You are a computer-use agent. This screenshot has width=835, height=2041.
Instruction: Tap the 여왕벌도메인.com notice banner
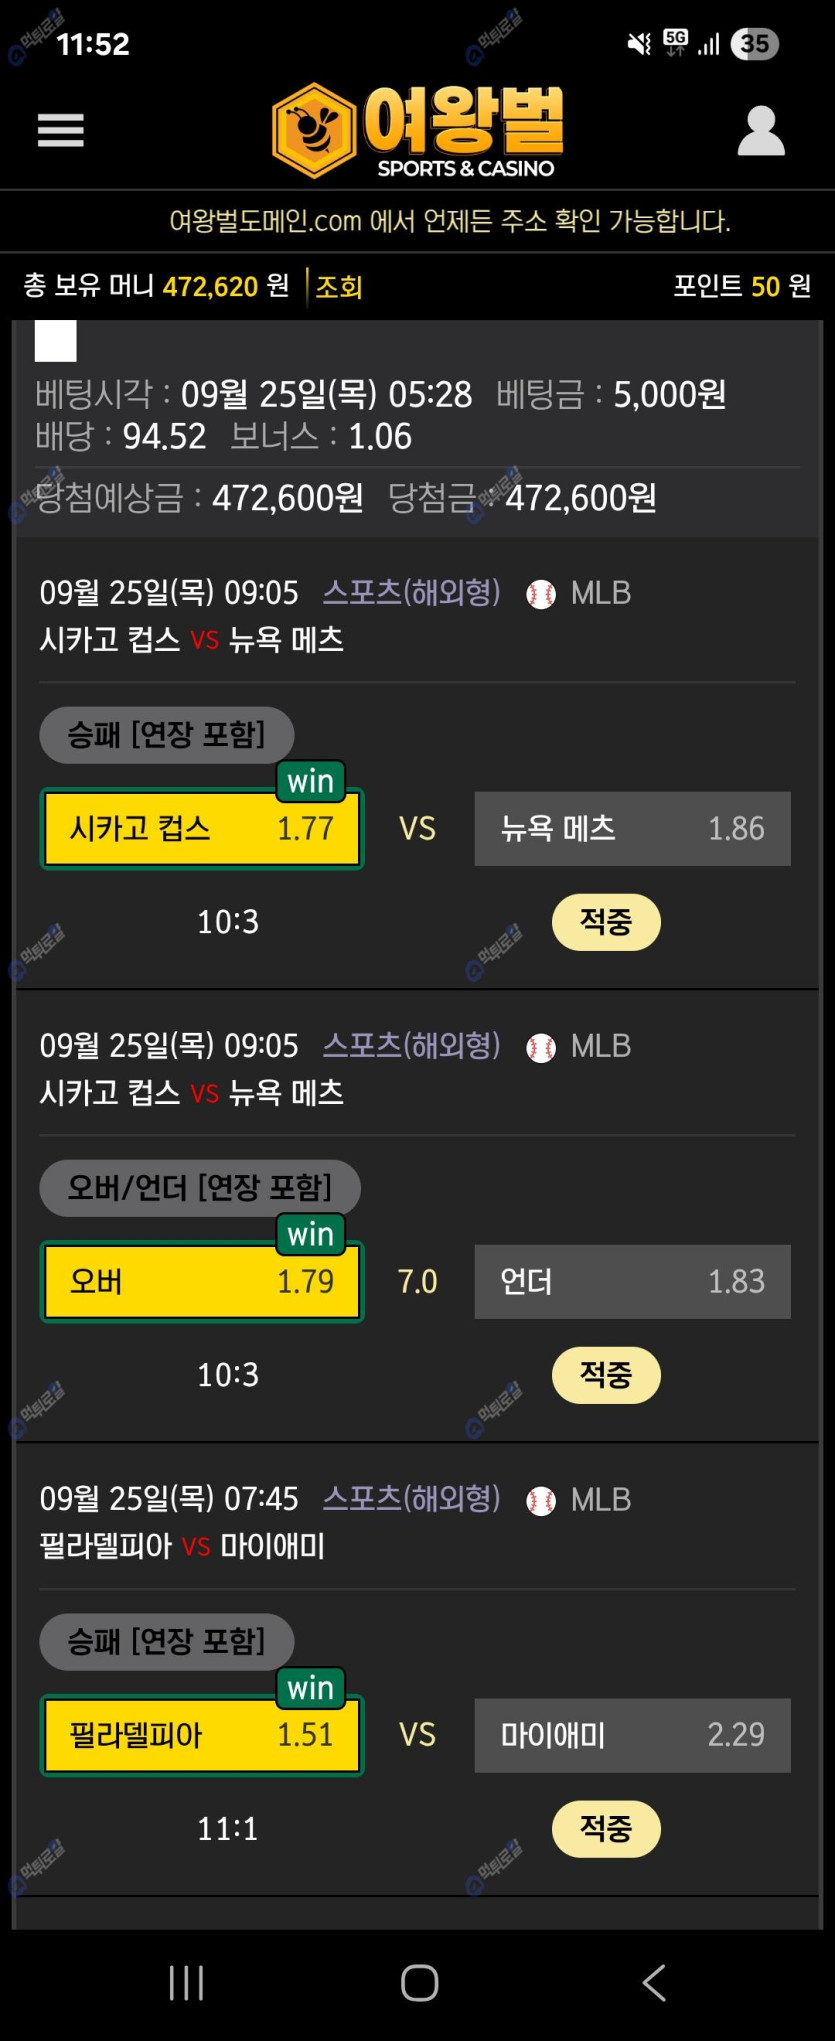[450, 221]
